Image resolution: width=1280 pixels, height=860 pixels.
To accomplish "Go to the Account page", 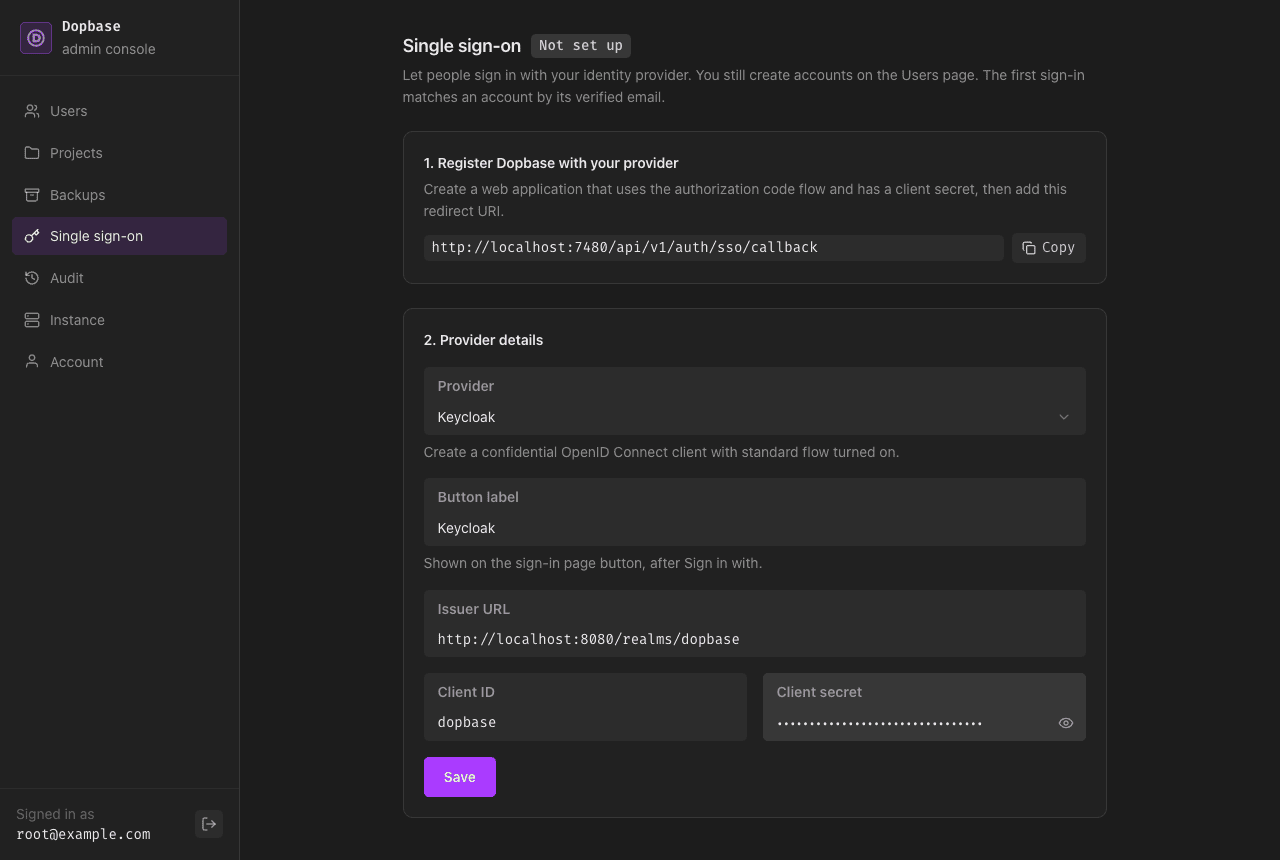I will (120, 362).
